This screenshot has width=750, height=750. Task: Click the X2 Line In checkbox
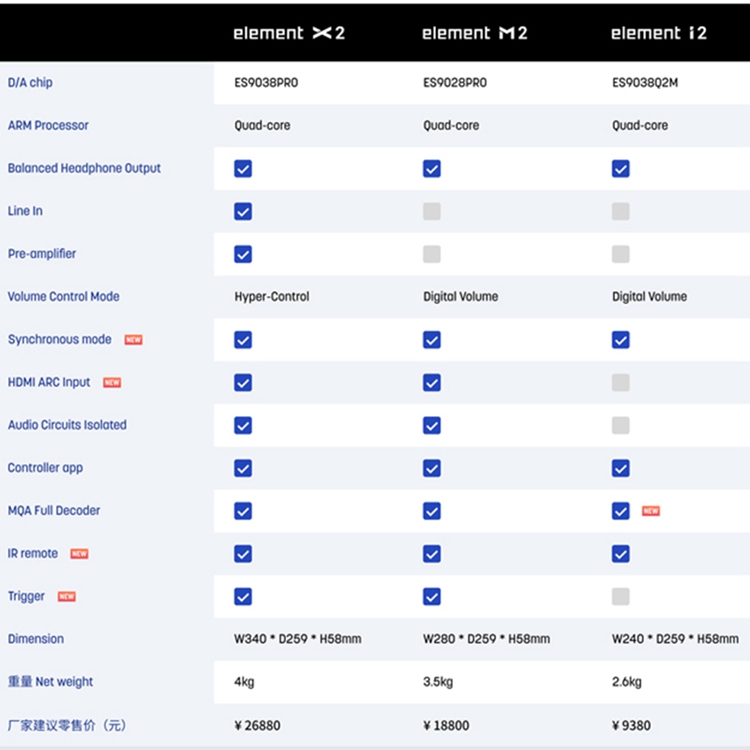pyautogui.click(x=243, y=211)
